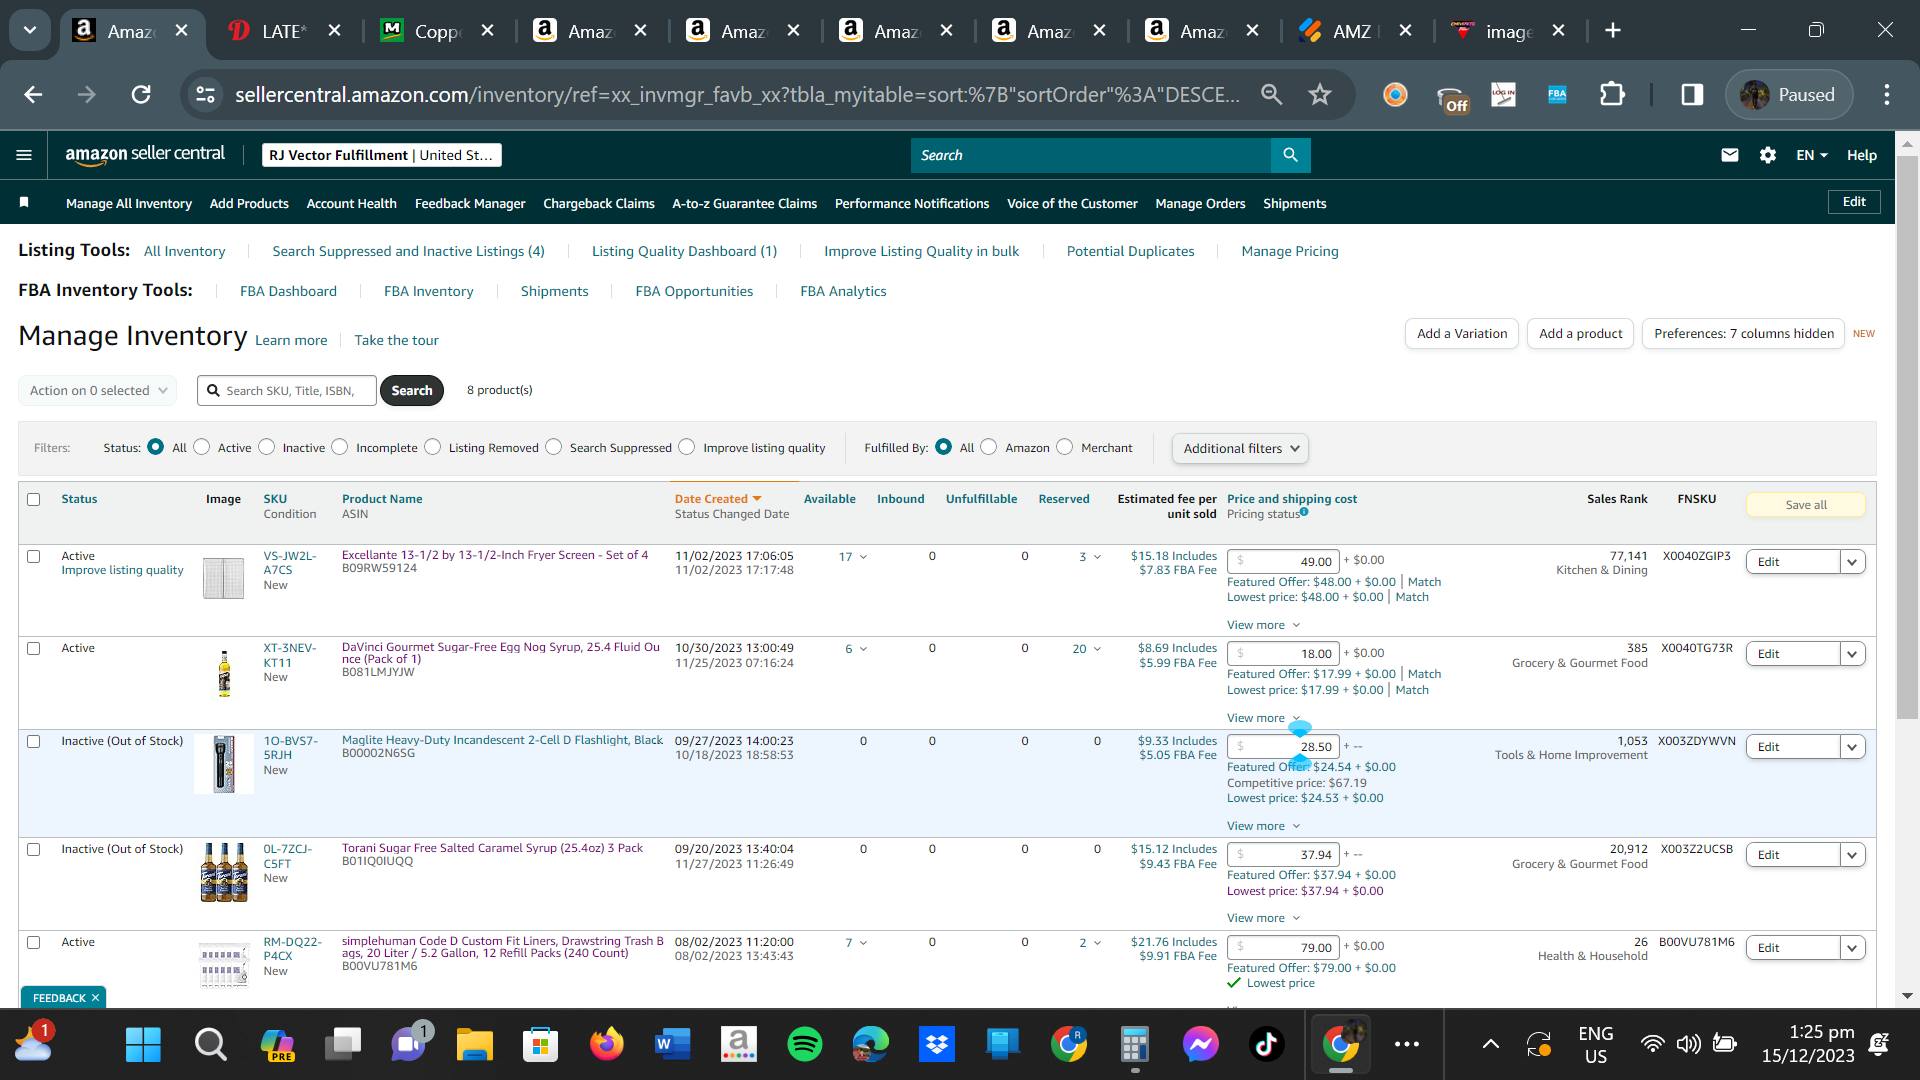Open Manage All Inventory menu item
The image size is (1920, 1080).
(x=129, y=203)
